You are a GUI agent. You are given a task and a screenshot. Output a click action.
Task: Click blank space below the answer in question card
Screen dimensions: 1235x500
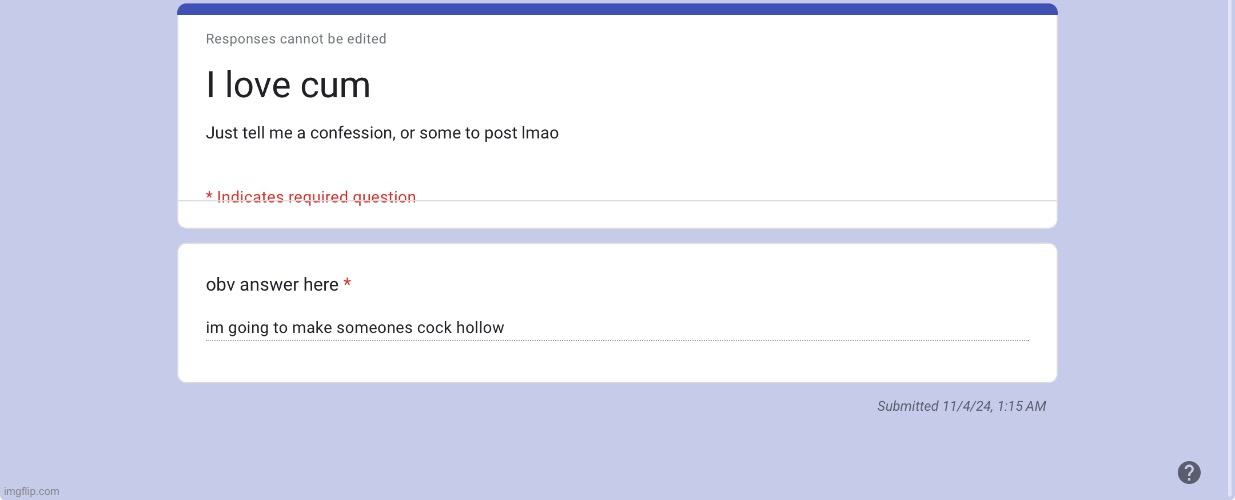click(617, 362)
